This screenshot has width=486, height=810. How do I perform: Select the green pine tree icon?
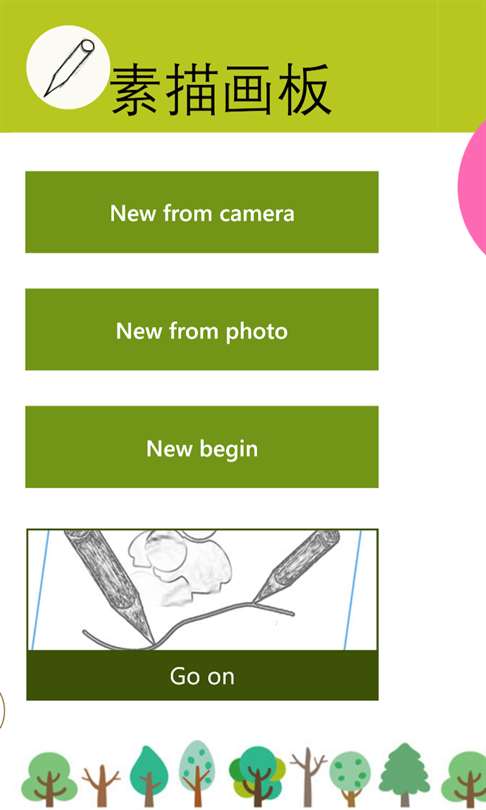click(x=405, y=775)
